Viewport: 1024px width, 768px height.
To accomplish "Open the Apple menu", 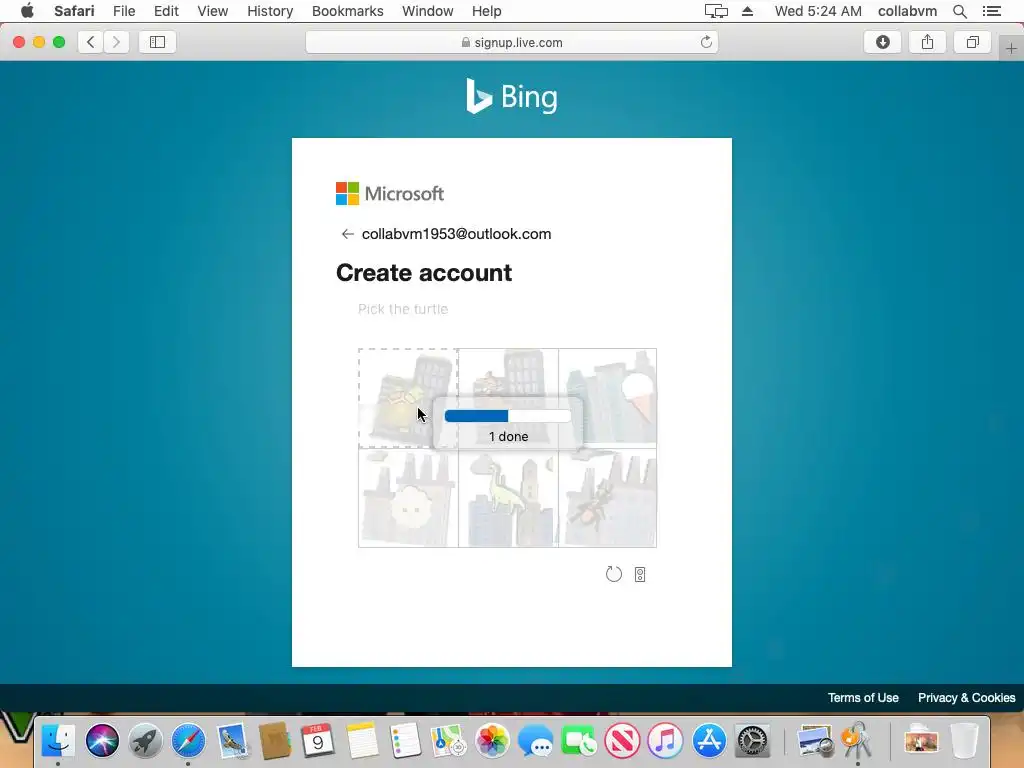I will [27, 11].
